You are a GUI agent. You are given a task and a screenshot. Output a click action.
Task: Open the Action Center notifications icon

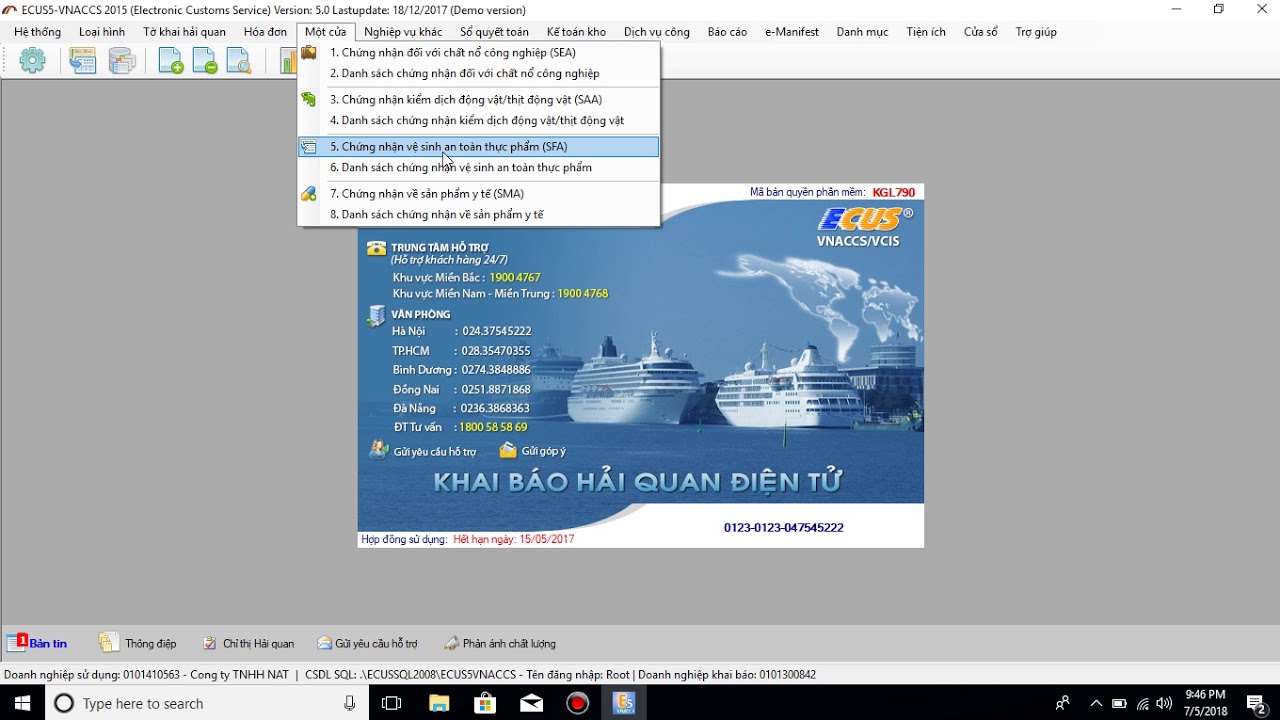point(1256,703)
